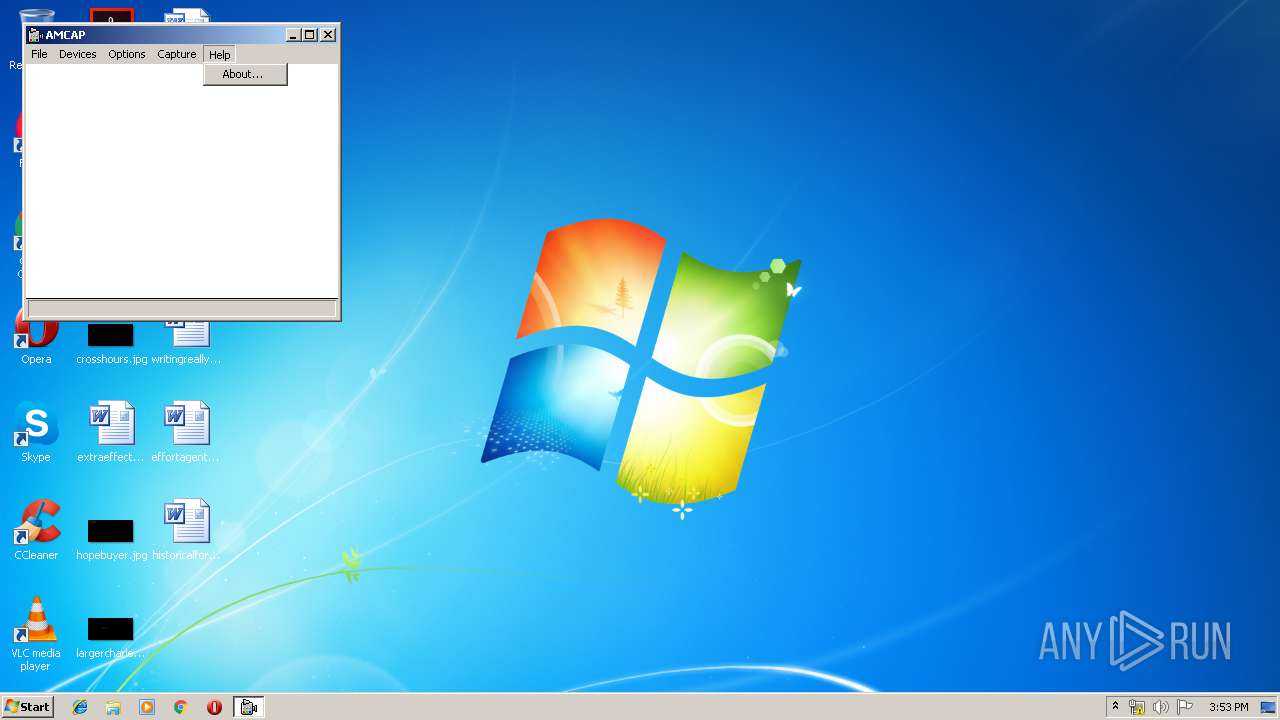Open the Action Center flag icon
The height and width of the screenshot is (720, 1280).
point(1185,707)
